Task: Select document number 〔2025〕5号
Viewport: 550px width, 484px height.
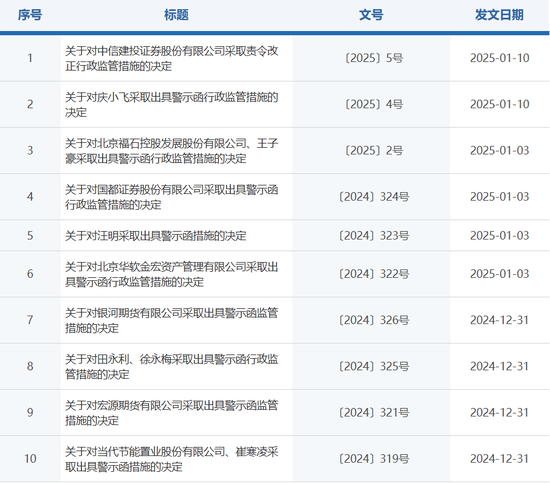Action: pos(374,58)
